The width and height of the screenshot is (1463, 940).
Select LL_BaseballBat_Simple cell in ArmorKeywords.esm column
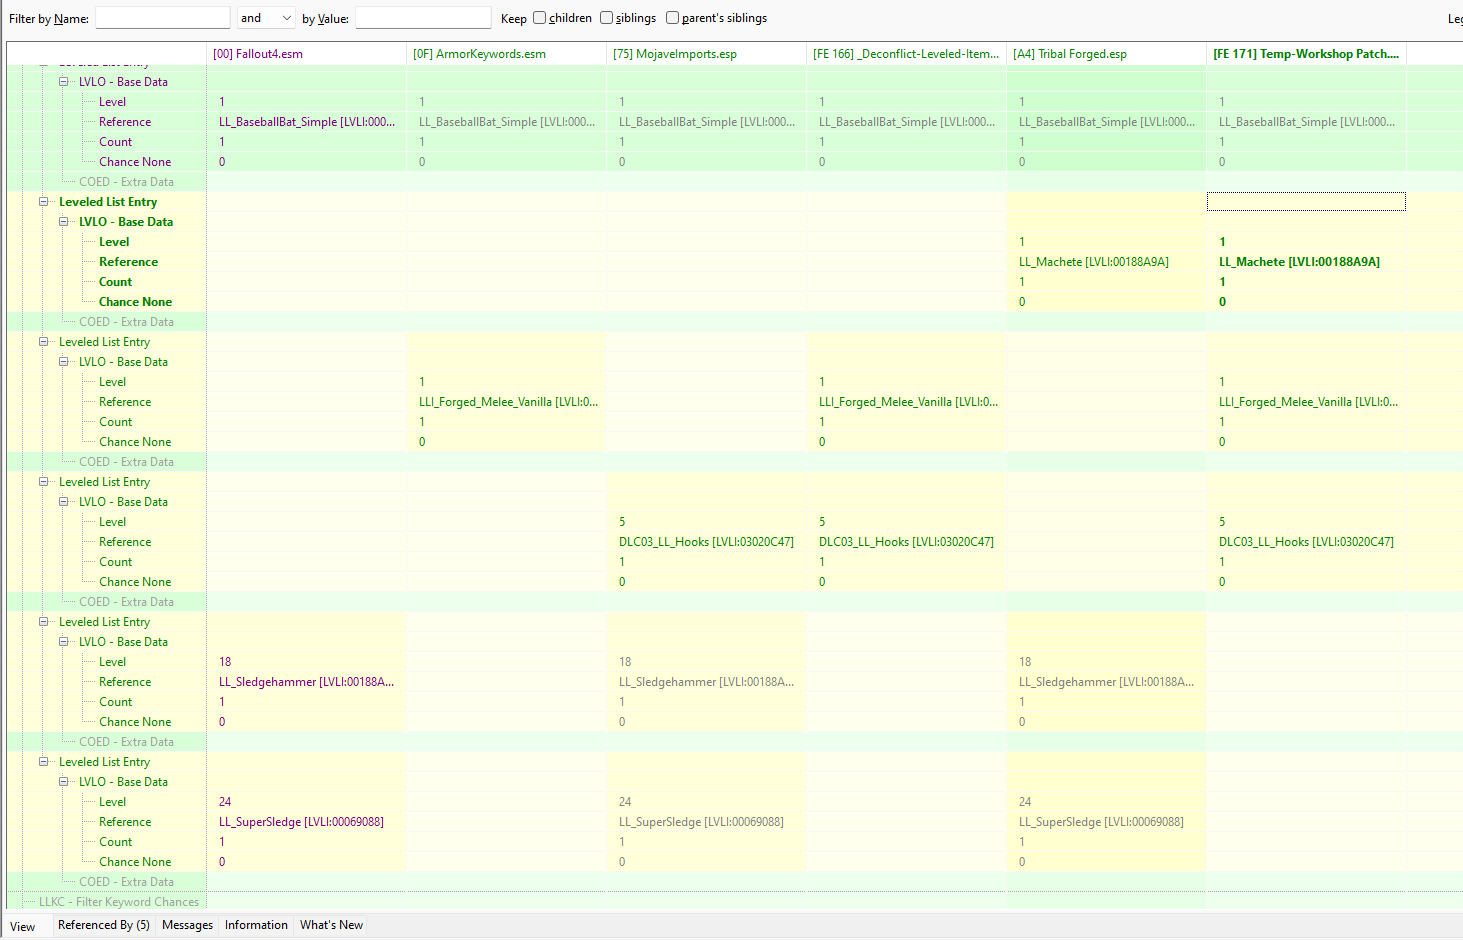pyautogui.click(x=506, y=122)
